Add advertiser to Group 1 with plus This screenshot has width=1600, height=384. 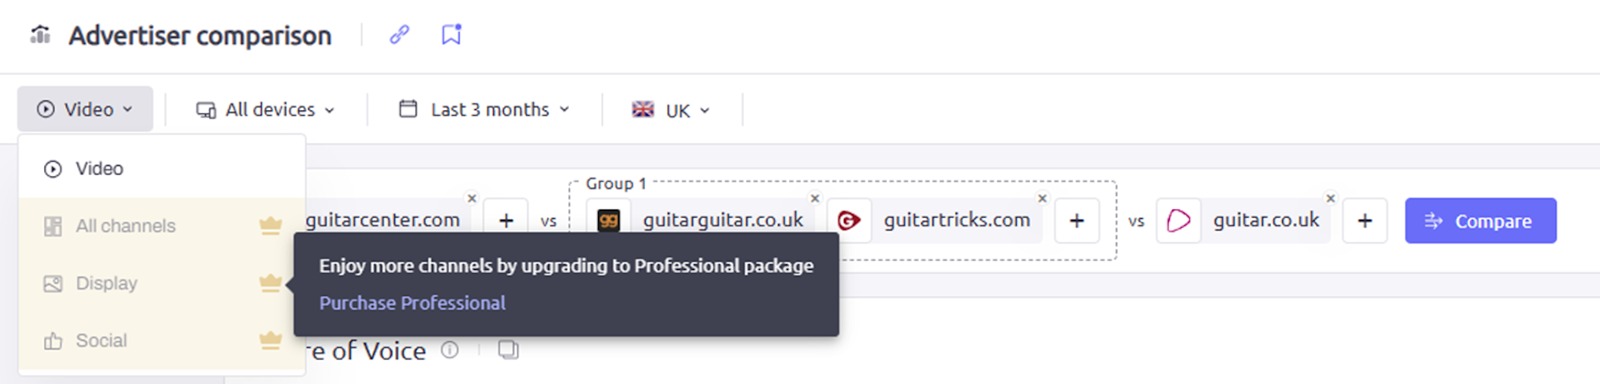click(x=1077, y=221)
